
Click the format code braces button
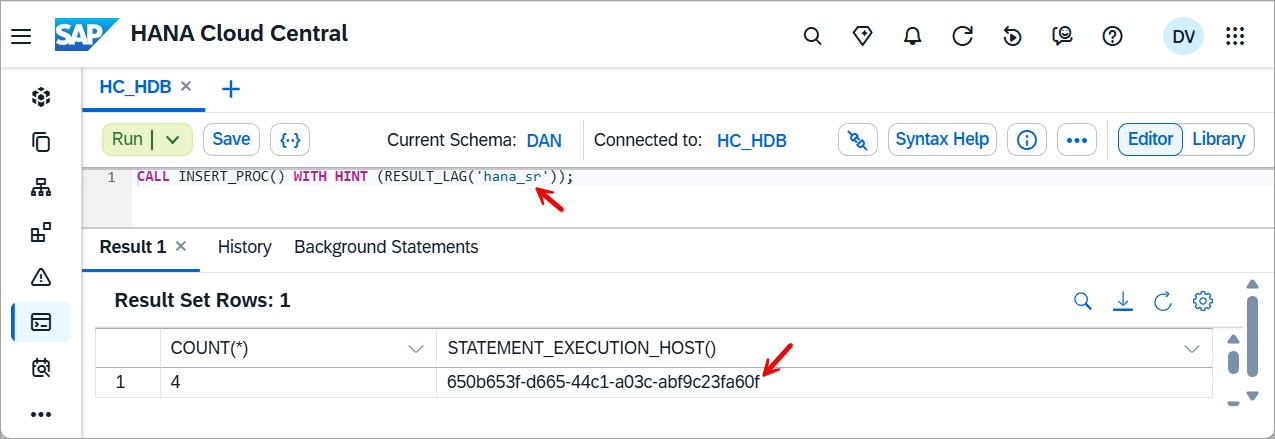pyautogui.click(x=291, y=140)
